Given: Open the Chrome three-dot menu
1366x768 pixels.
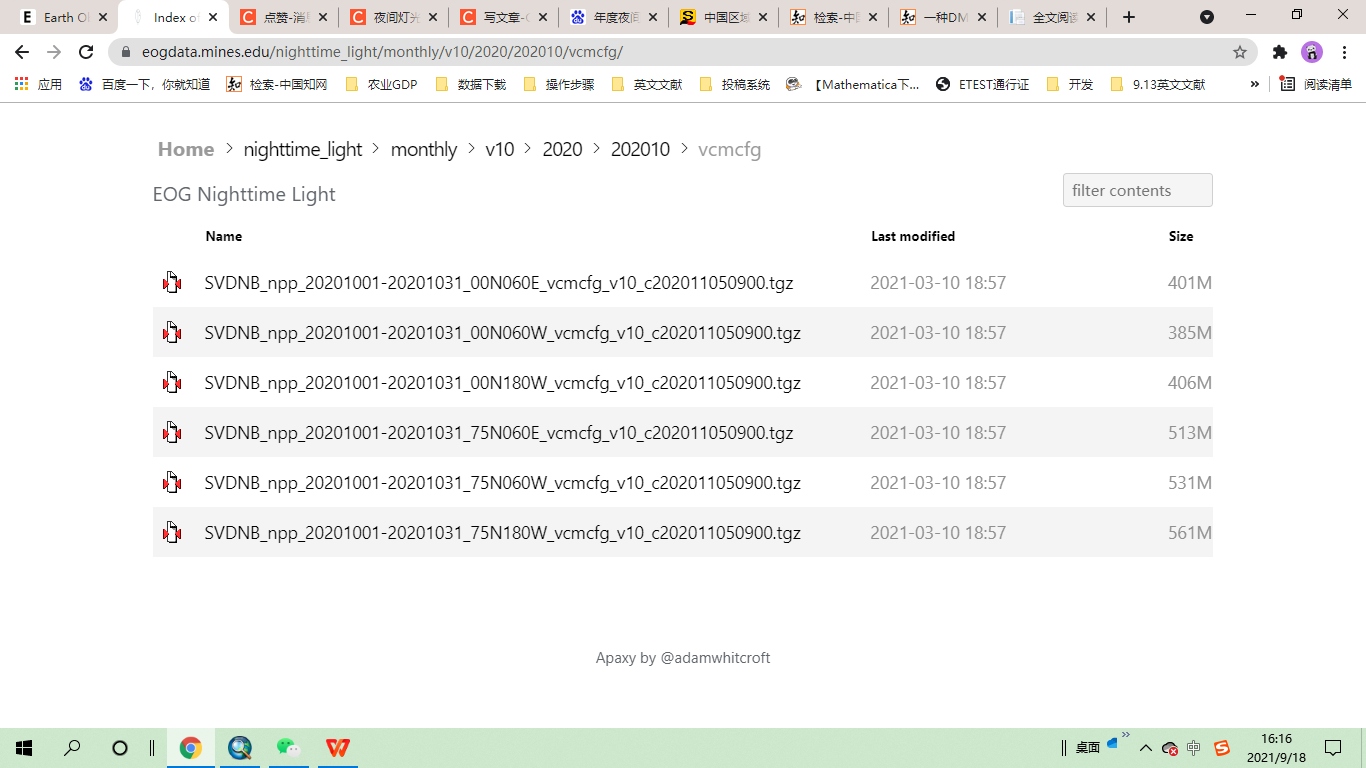Looking at the screenshot, I should coord(1343,52).
